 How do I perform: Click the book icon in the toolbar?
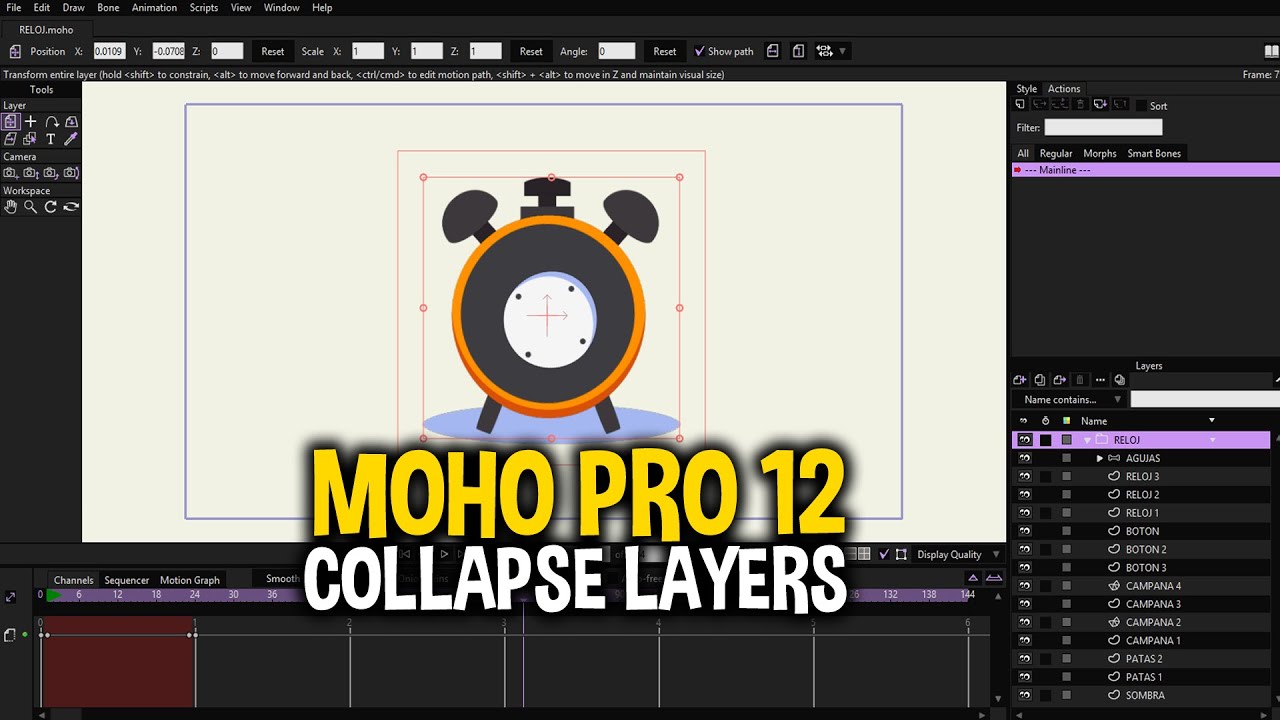1271,51
